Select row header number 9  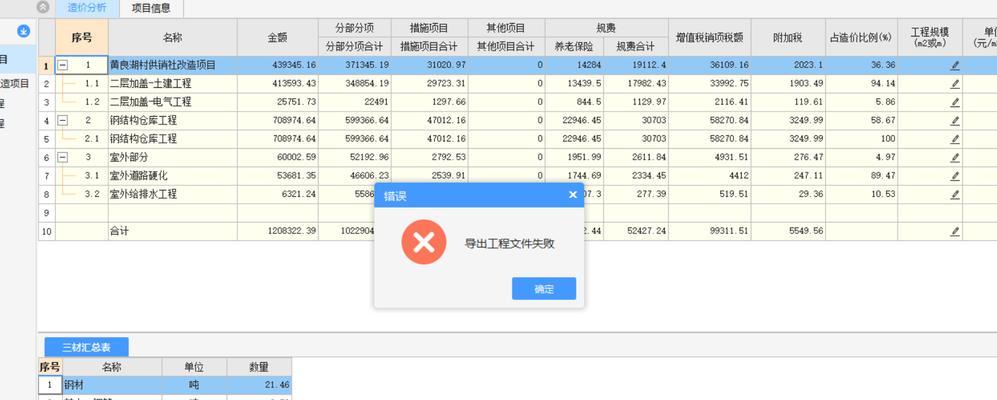coord(46,213)
